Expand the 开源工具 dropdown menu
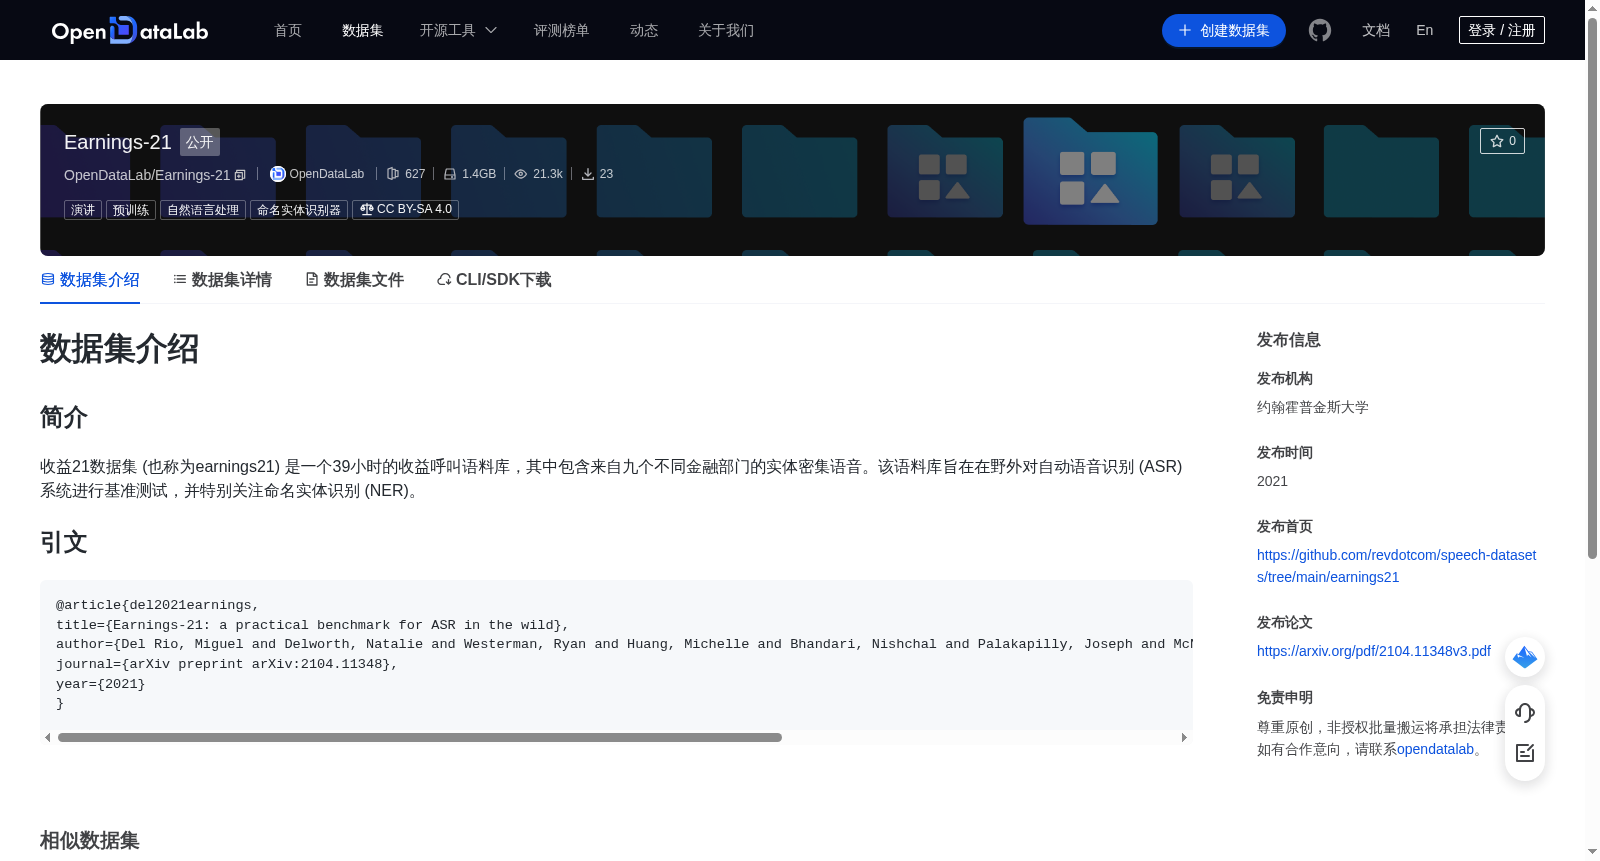1600x861 pixels. click(458, 30)
